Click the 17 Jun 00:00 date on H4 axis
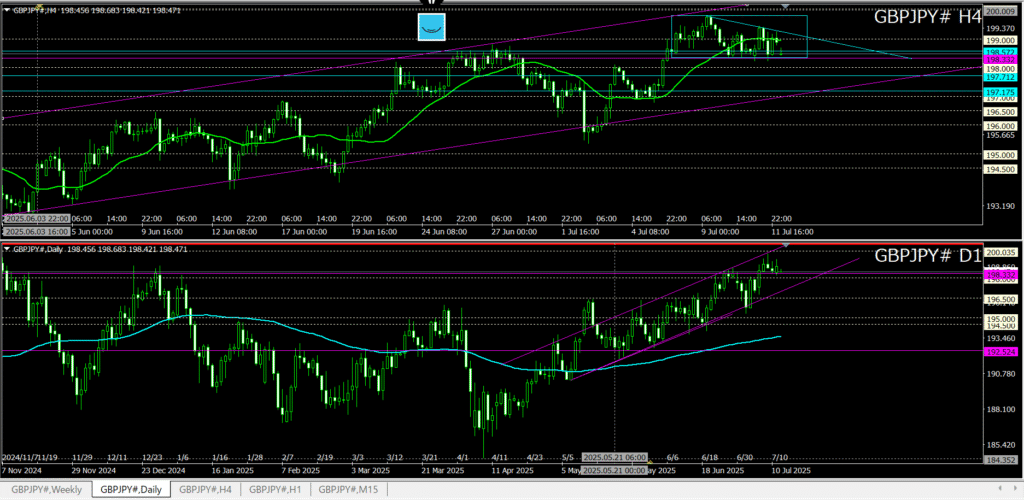The width and height of the screenshot is (1024, 500). coord(306,231)
